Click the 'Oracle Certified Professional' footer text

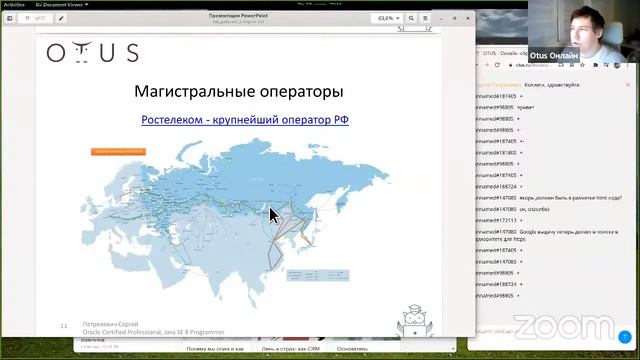[x=153, y=332]
